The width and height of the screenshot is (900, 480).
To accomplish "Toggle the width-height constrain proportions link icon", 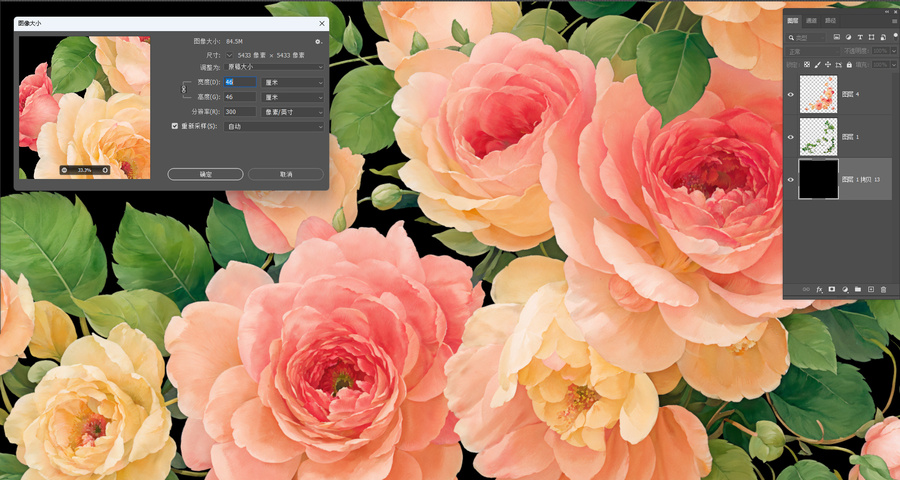I will 184,90.
